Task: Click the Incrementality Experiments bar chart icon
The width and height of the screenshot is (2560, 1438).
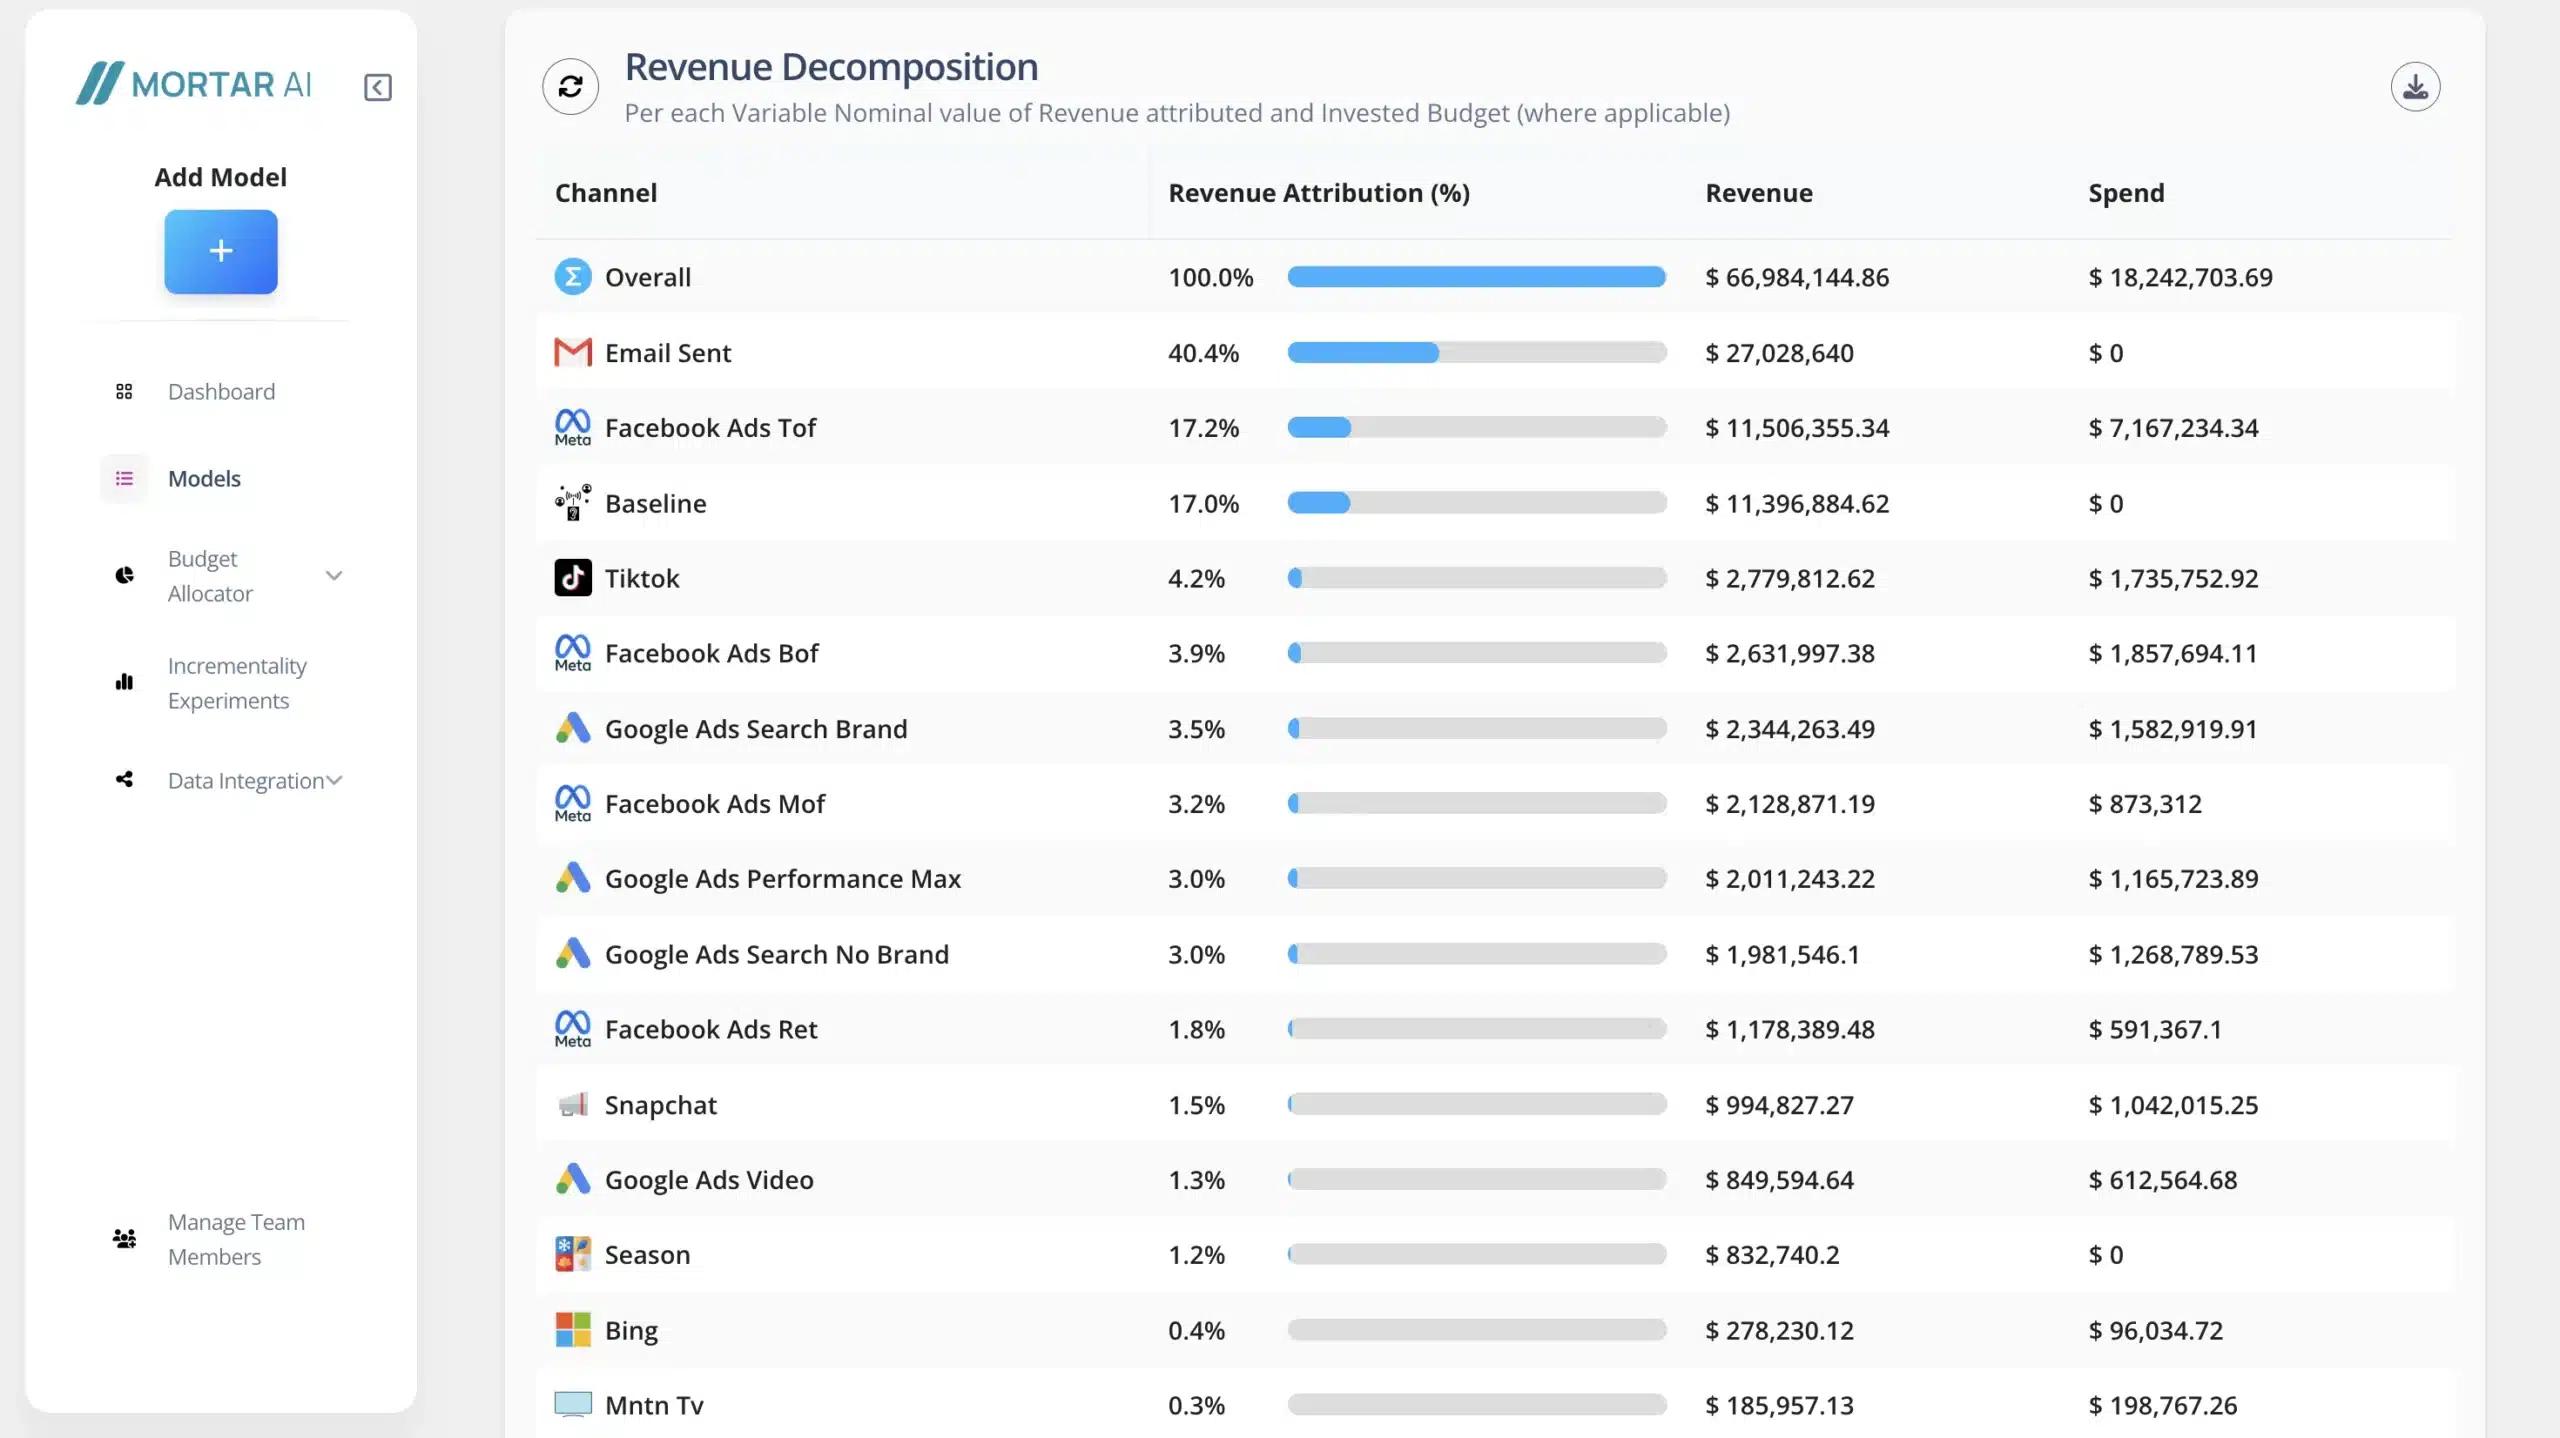Action: tap(124, 682)
